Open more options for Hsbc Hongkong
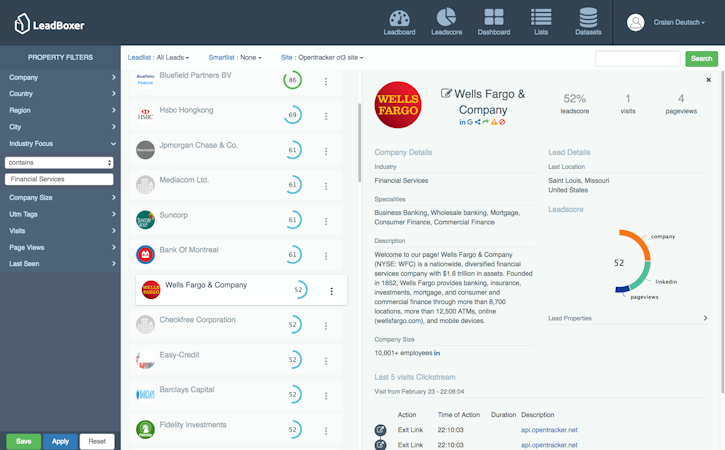Image resolution: width=725 pixels, height=450 pixels. click(x=326, y=116)
